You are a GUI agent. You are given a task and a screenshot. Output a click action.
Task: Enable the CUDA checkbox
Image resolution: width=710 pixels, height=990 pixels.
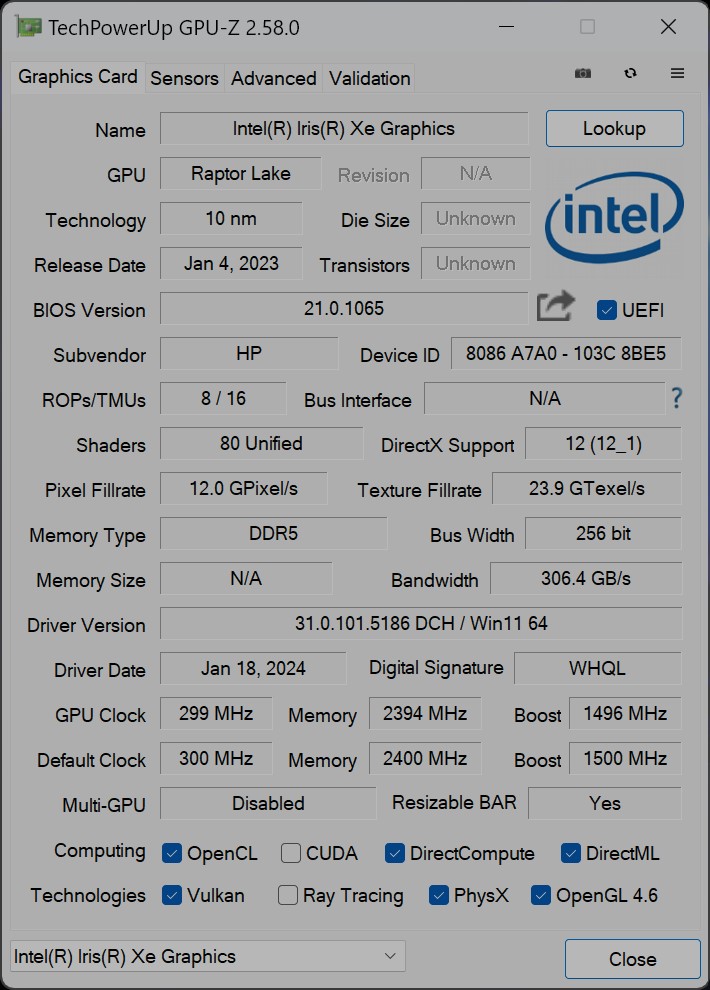[290, 853]
